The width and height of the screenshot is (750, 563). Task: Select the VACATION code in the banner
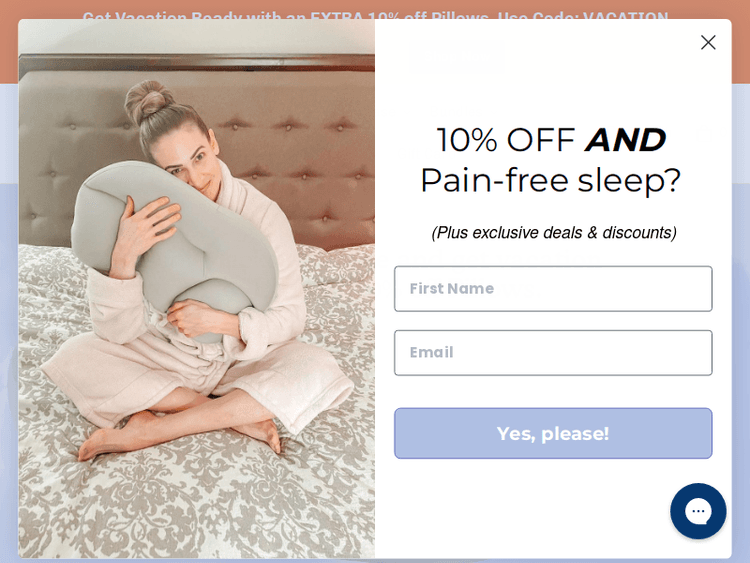(625, 14)
